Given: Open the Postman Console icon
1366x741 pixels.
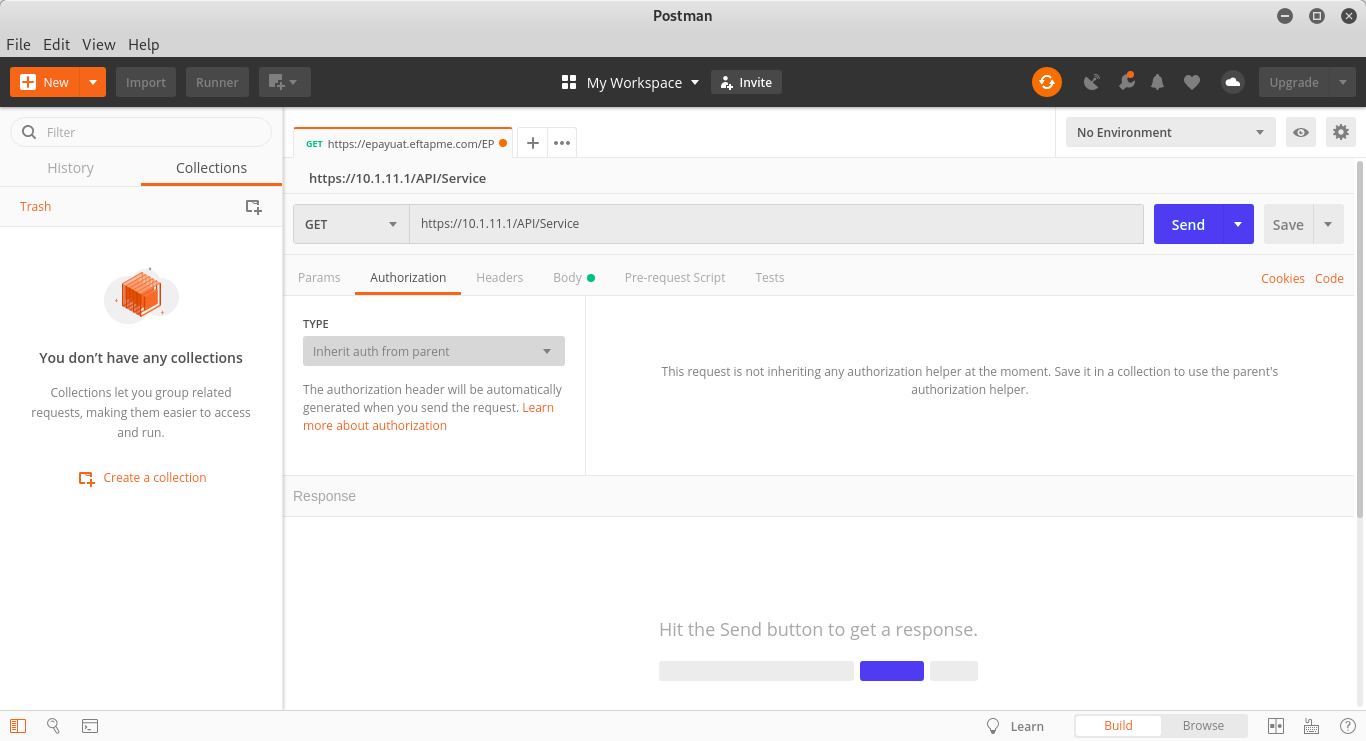Looking at the screenshot, I should click(90, 726).
